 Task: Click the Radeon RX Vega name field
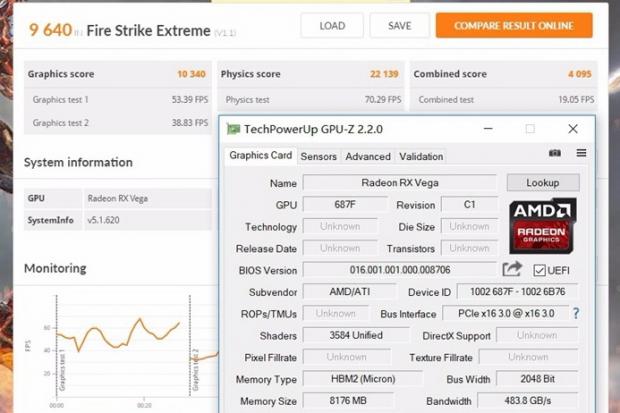point(399,183)
